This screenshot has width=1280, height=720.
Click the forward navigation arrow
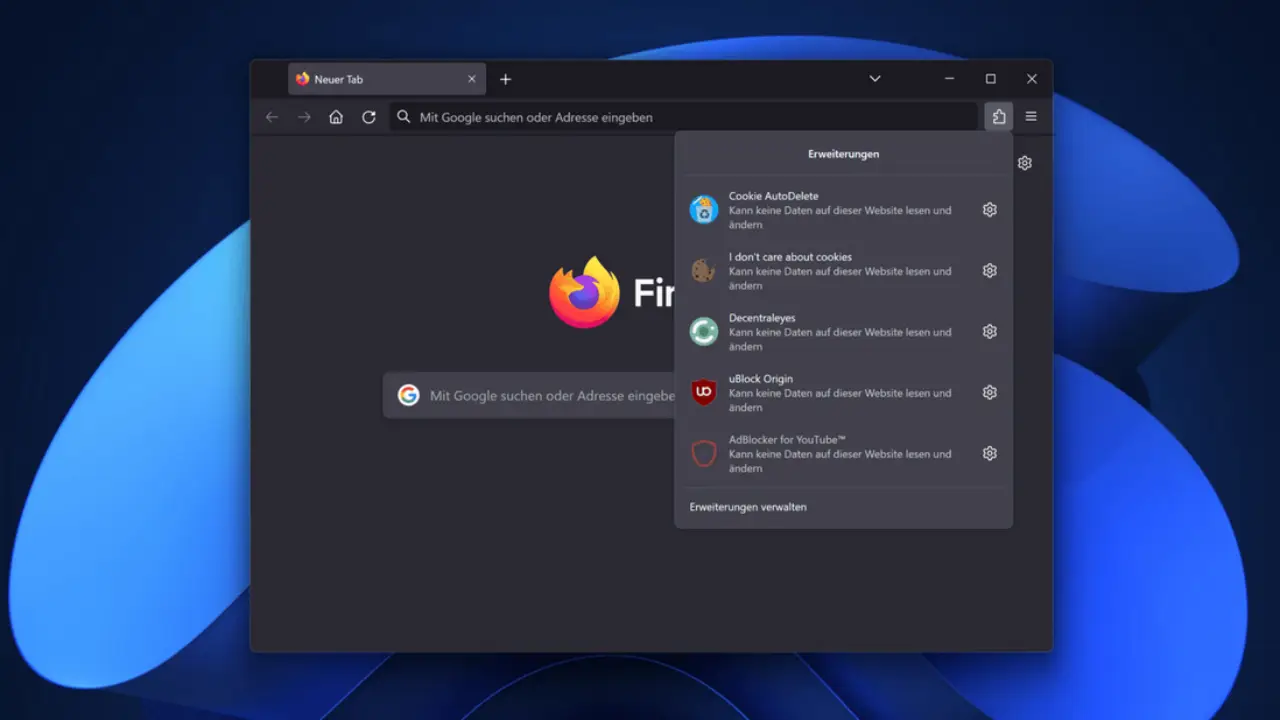(x=304, y=117)
